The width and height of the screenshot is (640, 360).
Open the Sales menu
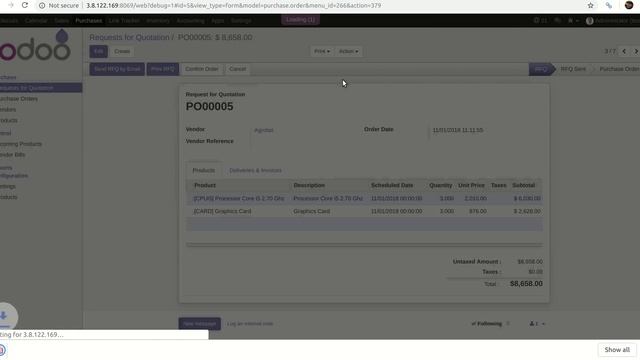pyautogui.click(x=62, y=20)
